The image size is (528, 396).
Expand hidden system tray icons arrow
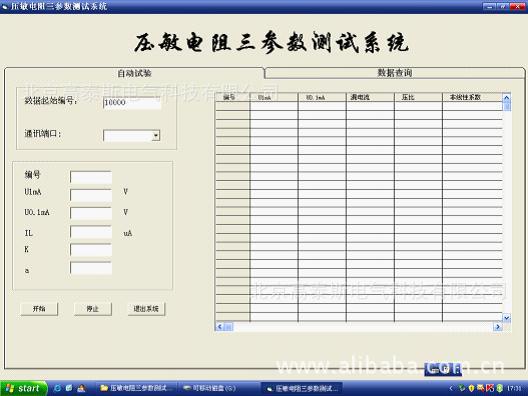click(x=451, y=389)
